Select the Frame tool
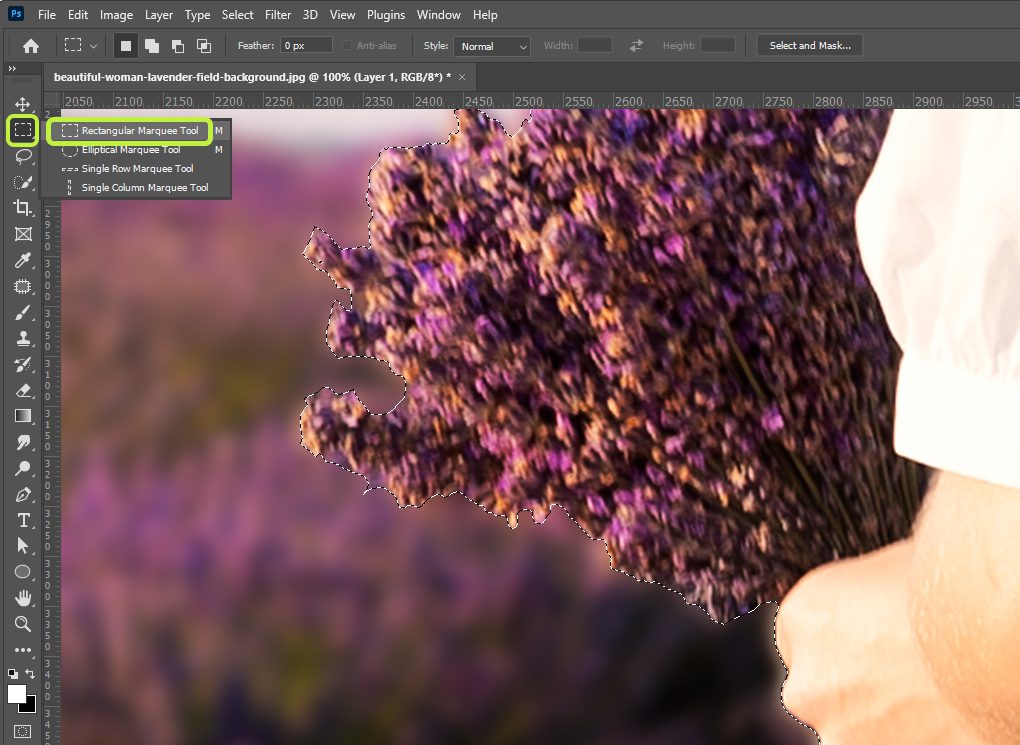Image resolution: width=1020 pixels, height=745 pixels. tap(23, 234)
